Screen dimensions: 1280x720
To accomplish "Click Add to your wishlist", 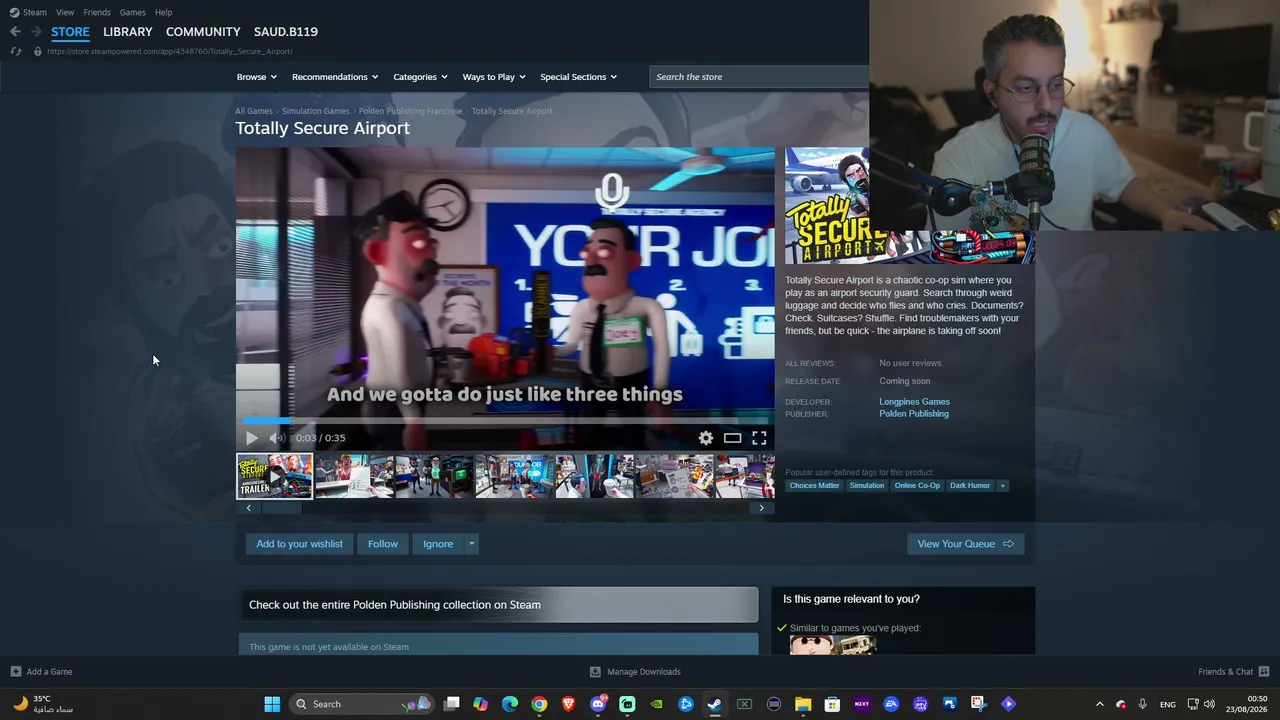I will [x=299, y=544].
